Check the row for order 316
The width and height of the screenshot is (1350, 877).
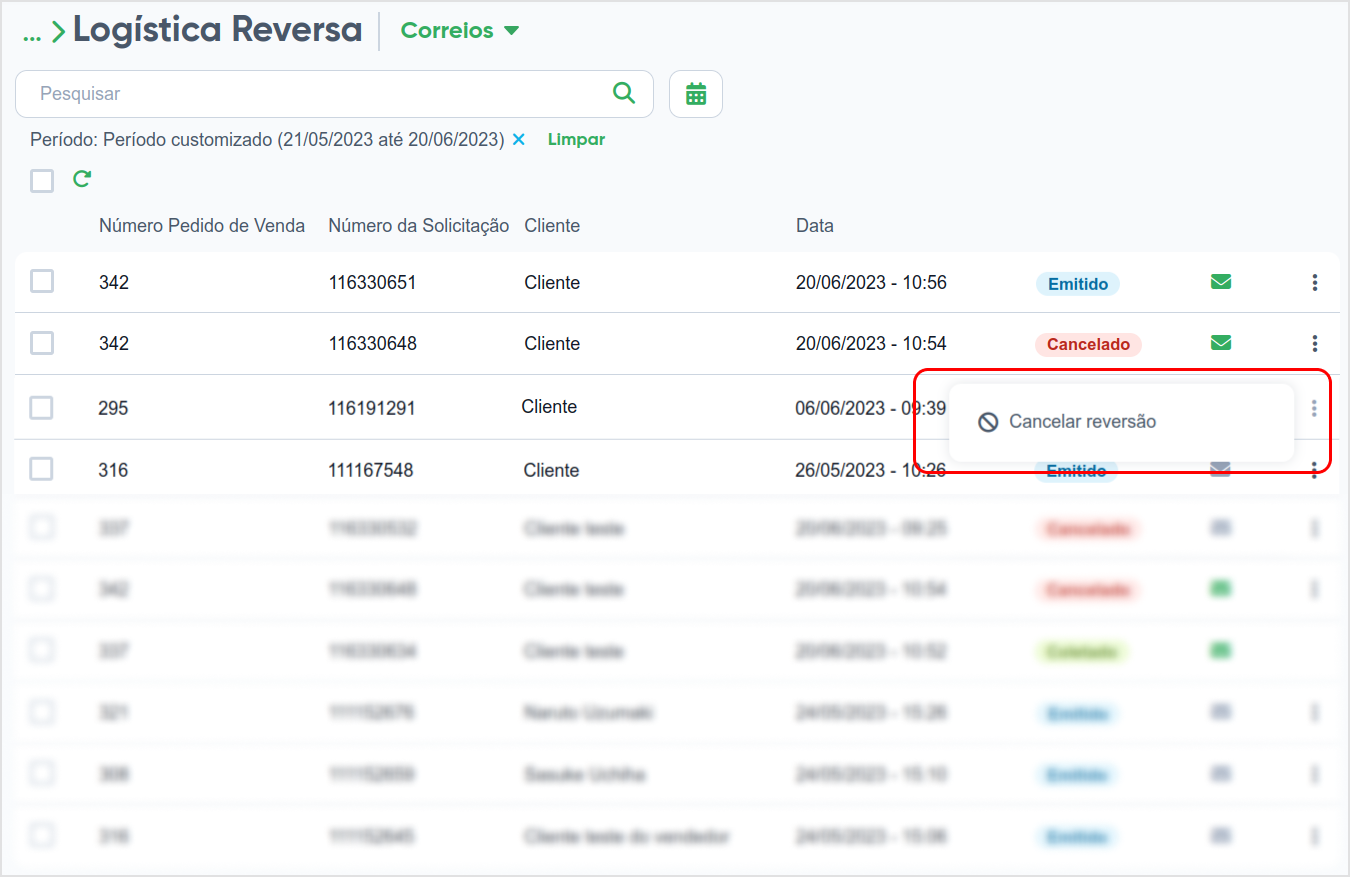42,469
